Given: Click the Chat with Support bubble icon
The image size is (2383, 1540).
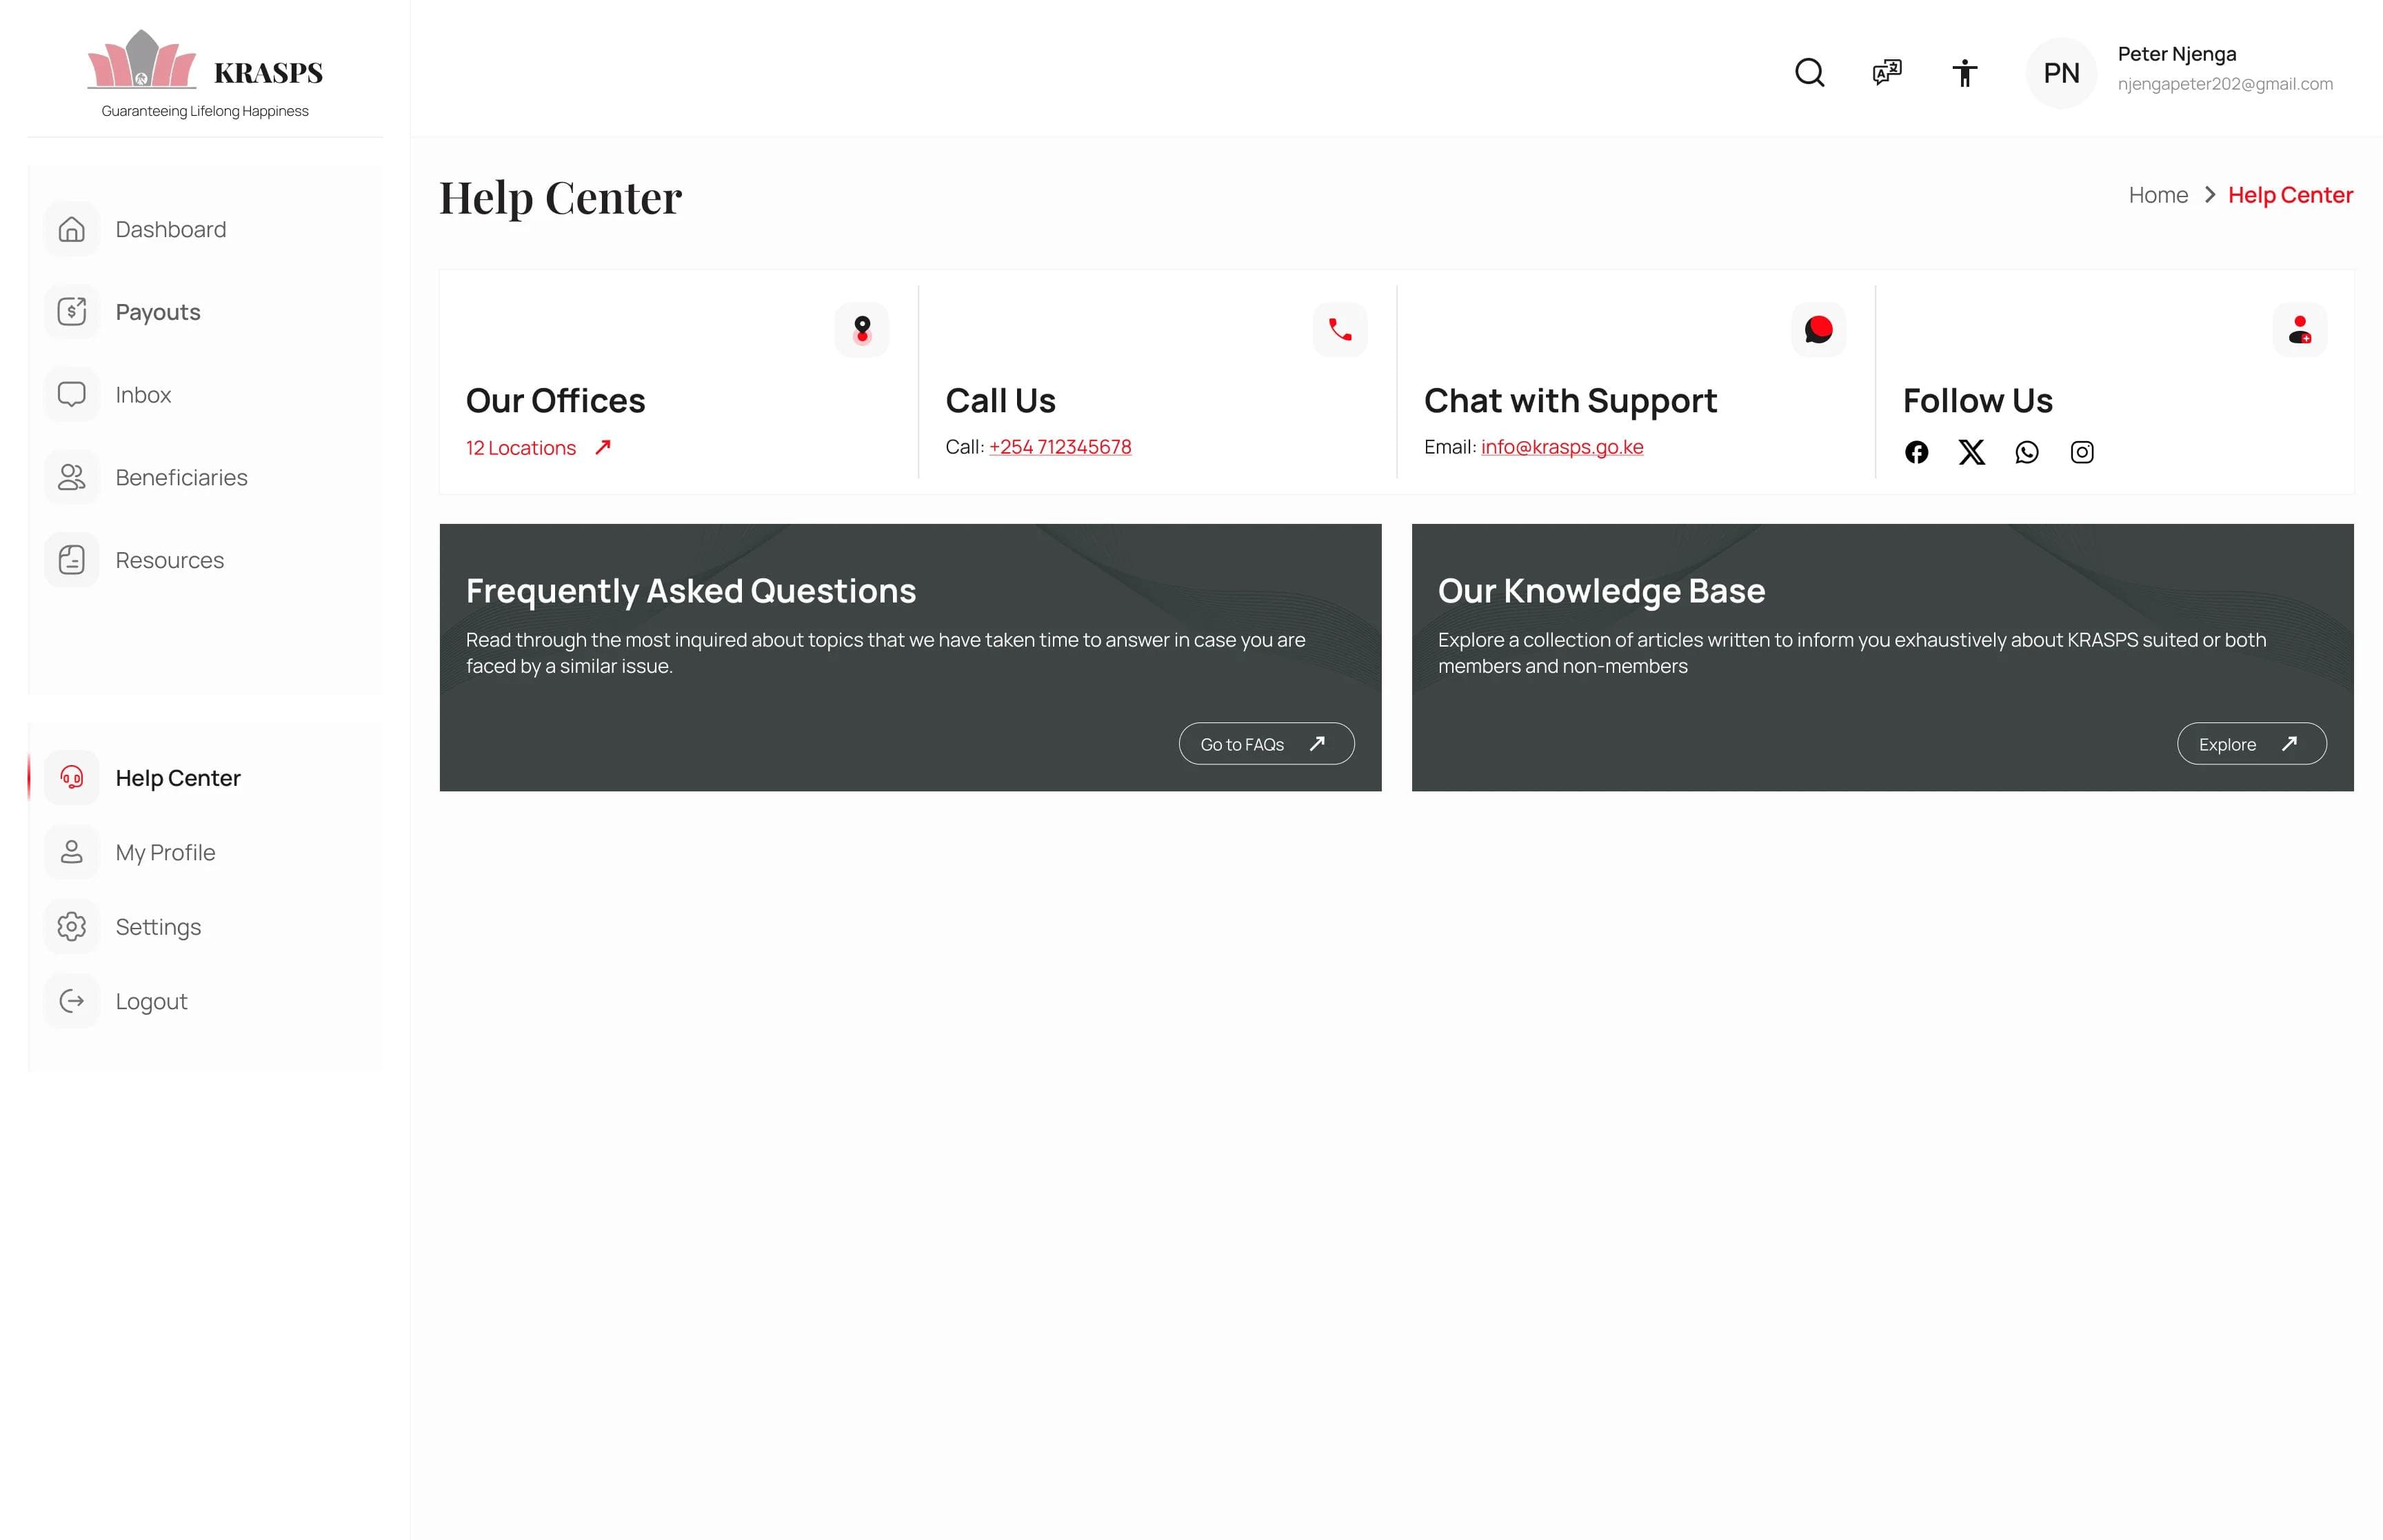Looking at the screenshot, I should click(x=1818, y=329).
